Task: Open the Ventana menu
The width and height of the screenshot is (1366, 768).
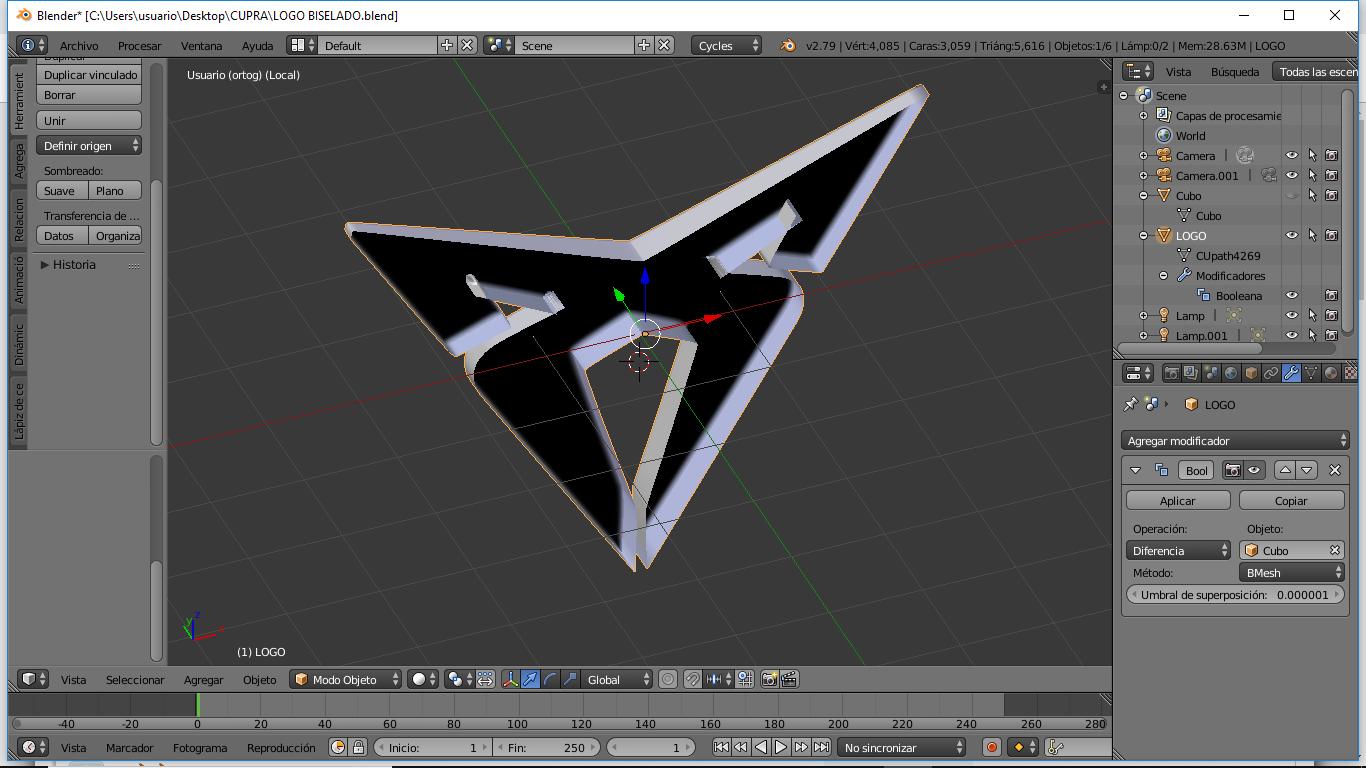Action: (x=201, y=45)
